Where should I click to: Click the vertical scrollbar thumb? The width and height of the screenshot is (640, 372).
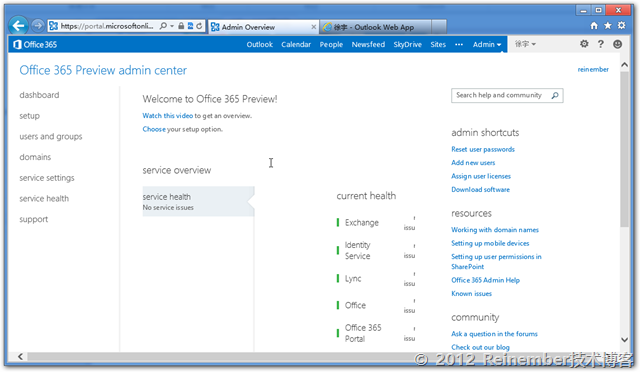point(624,149)
